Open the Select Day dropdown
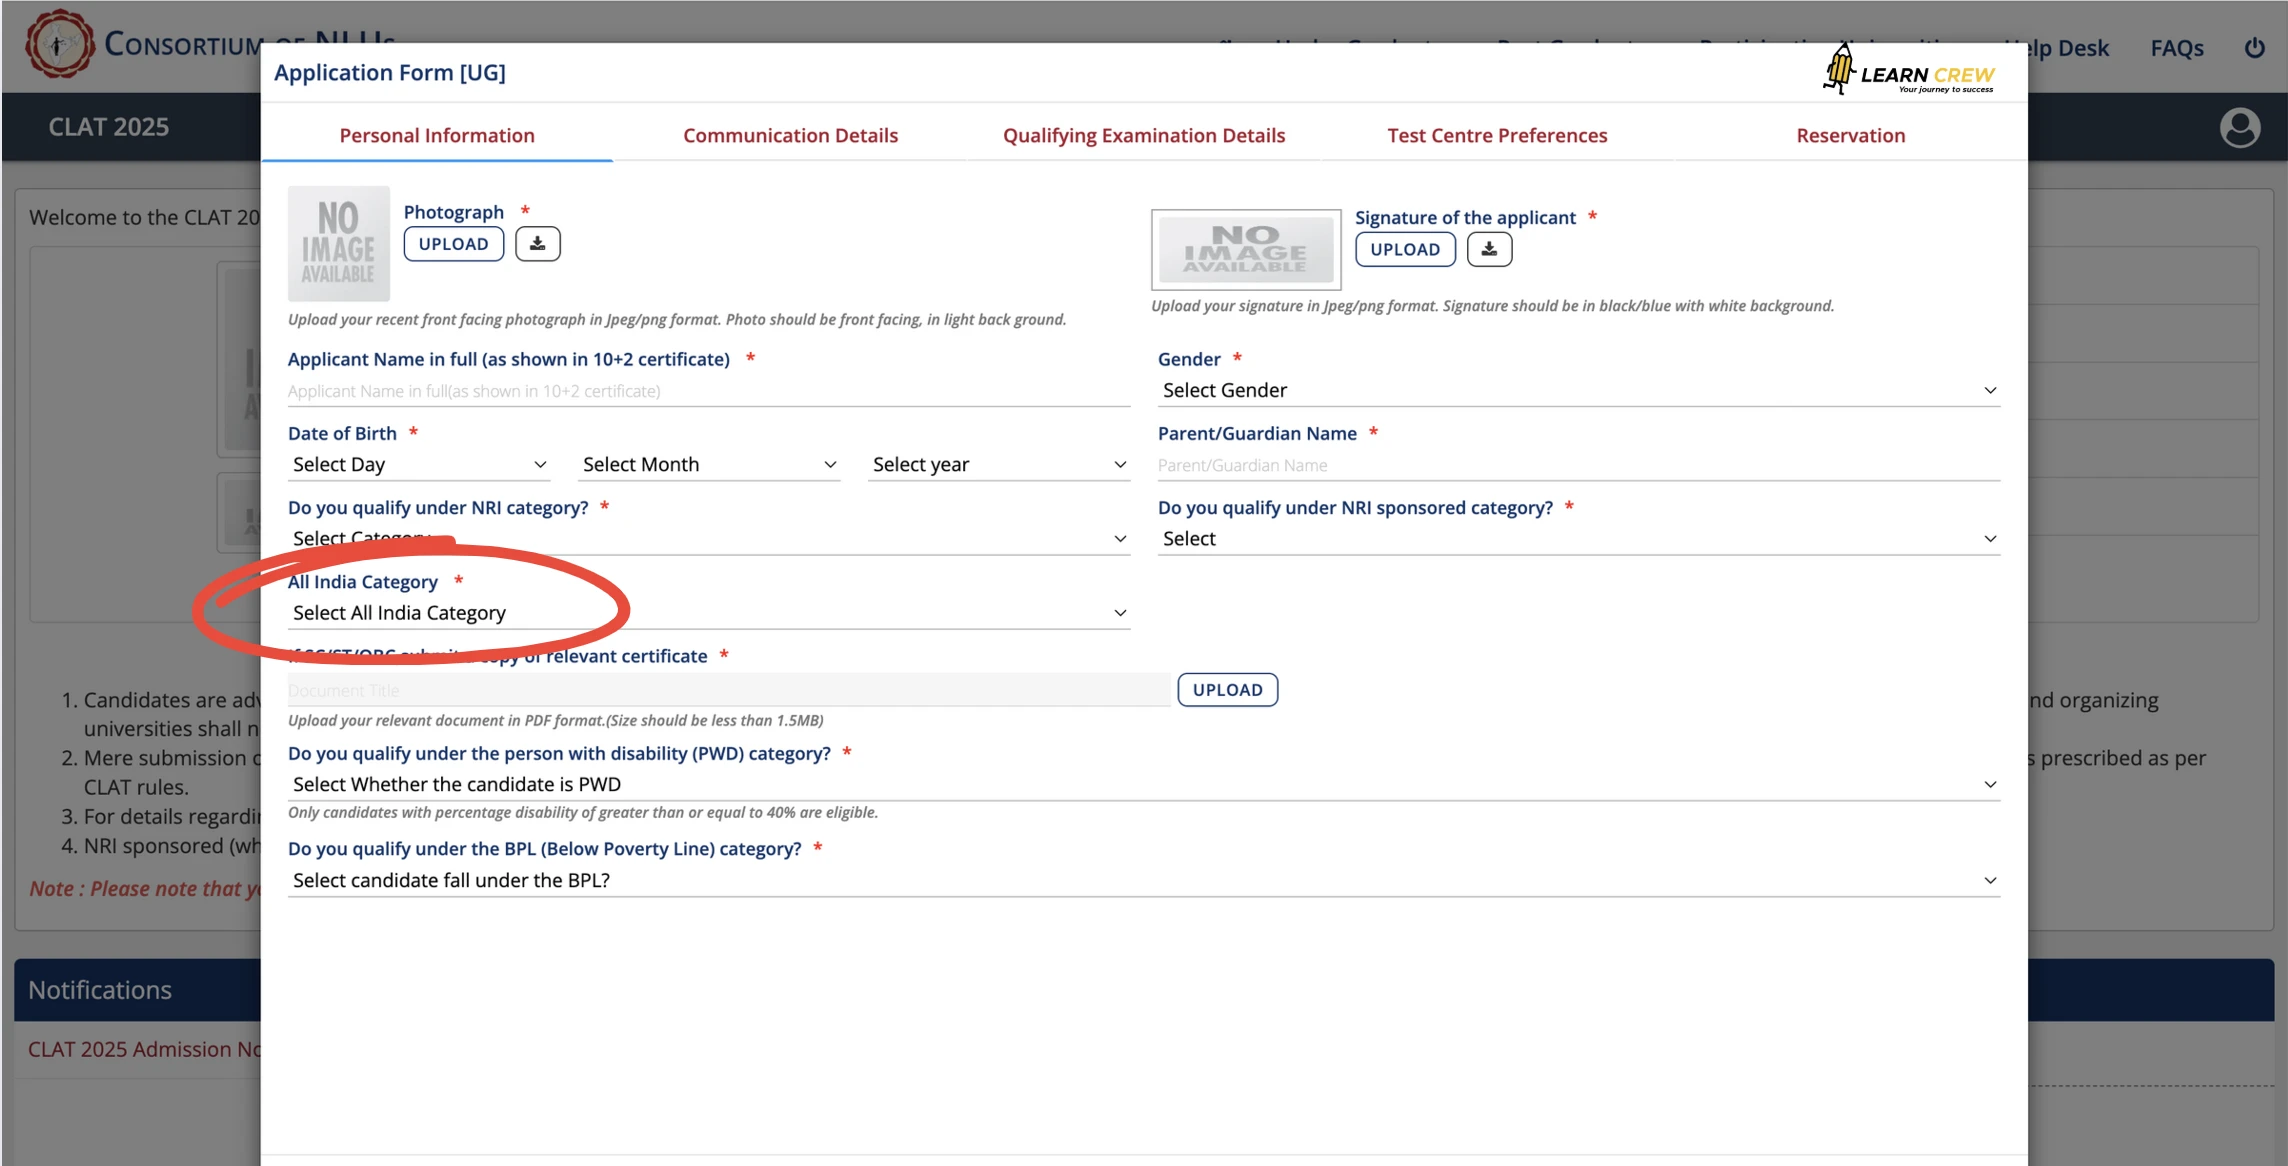The image size is (2288, 1166). [x=419, y=464]
